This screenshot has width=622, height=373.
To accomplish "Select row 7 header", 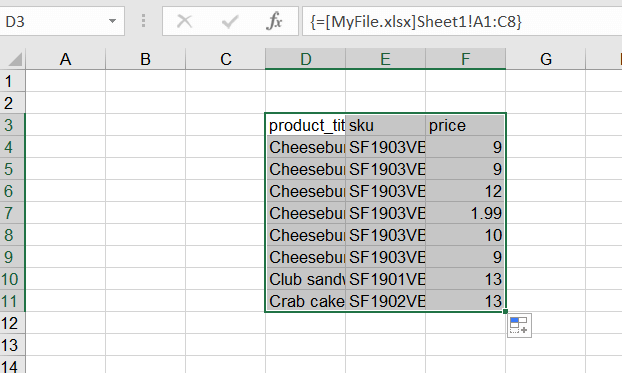I will [12, 213].
